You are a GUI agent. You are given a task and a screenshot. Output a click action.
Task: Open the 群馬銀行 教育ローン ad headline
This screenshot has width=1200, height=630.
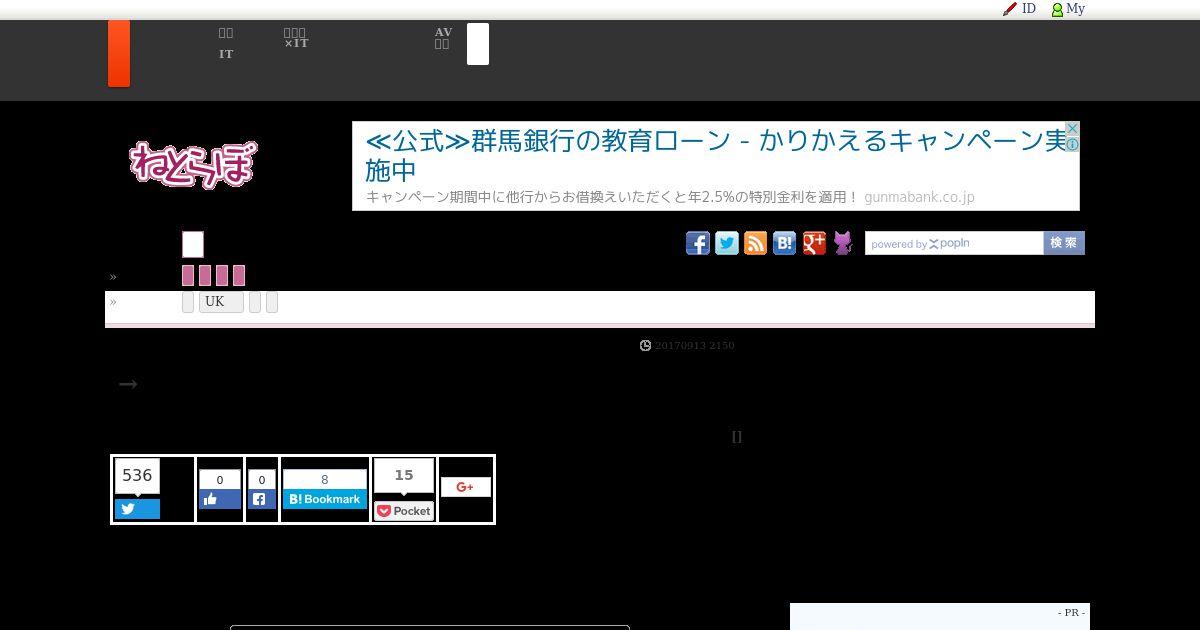click(x=715, y=154)
